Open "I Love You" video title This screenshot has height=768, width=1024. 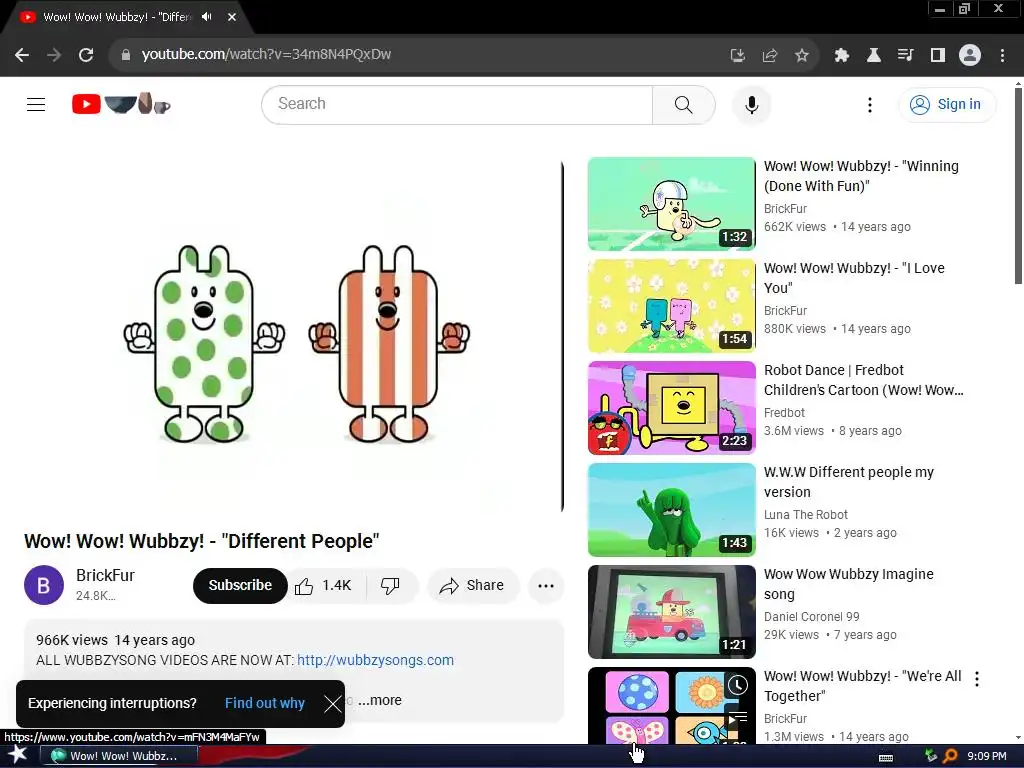[x=854, y=278]
